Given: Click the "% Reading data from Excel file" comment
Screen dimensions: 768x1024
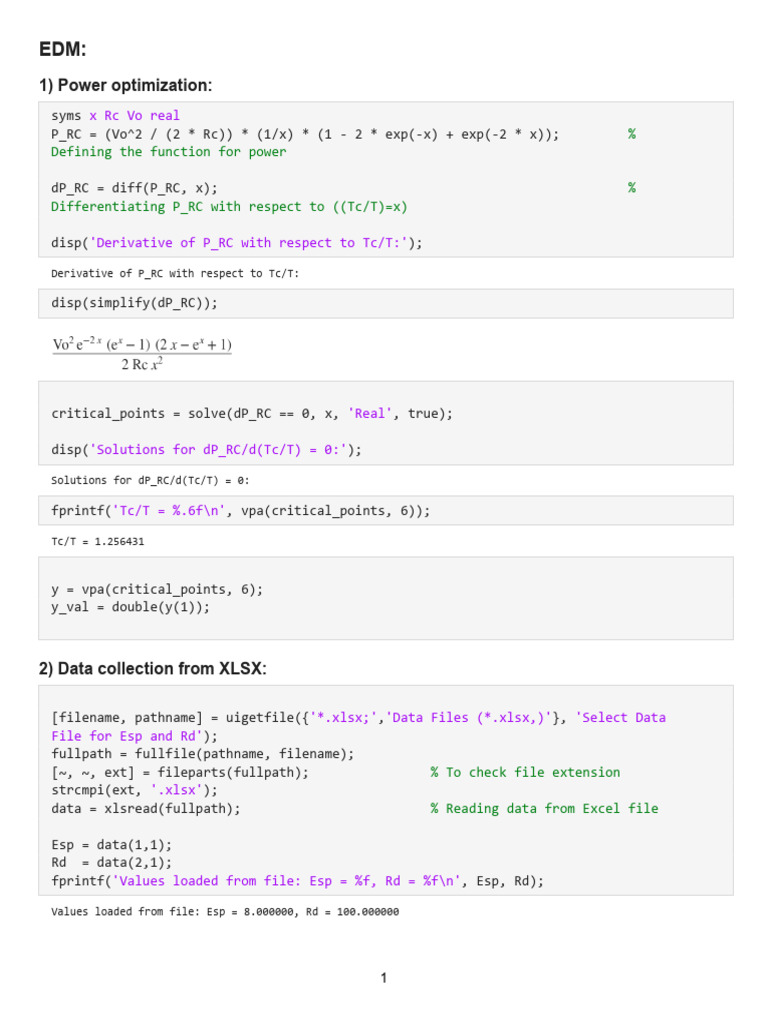Looking at the screenshot, I should [544, 808].
